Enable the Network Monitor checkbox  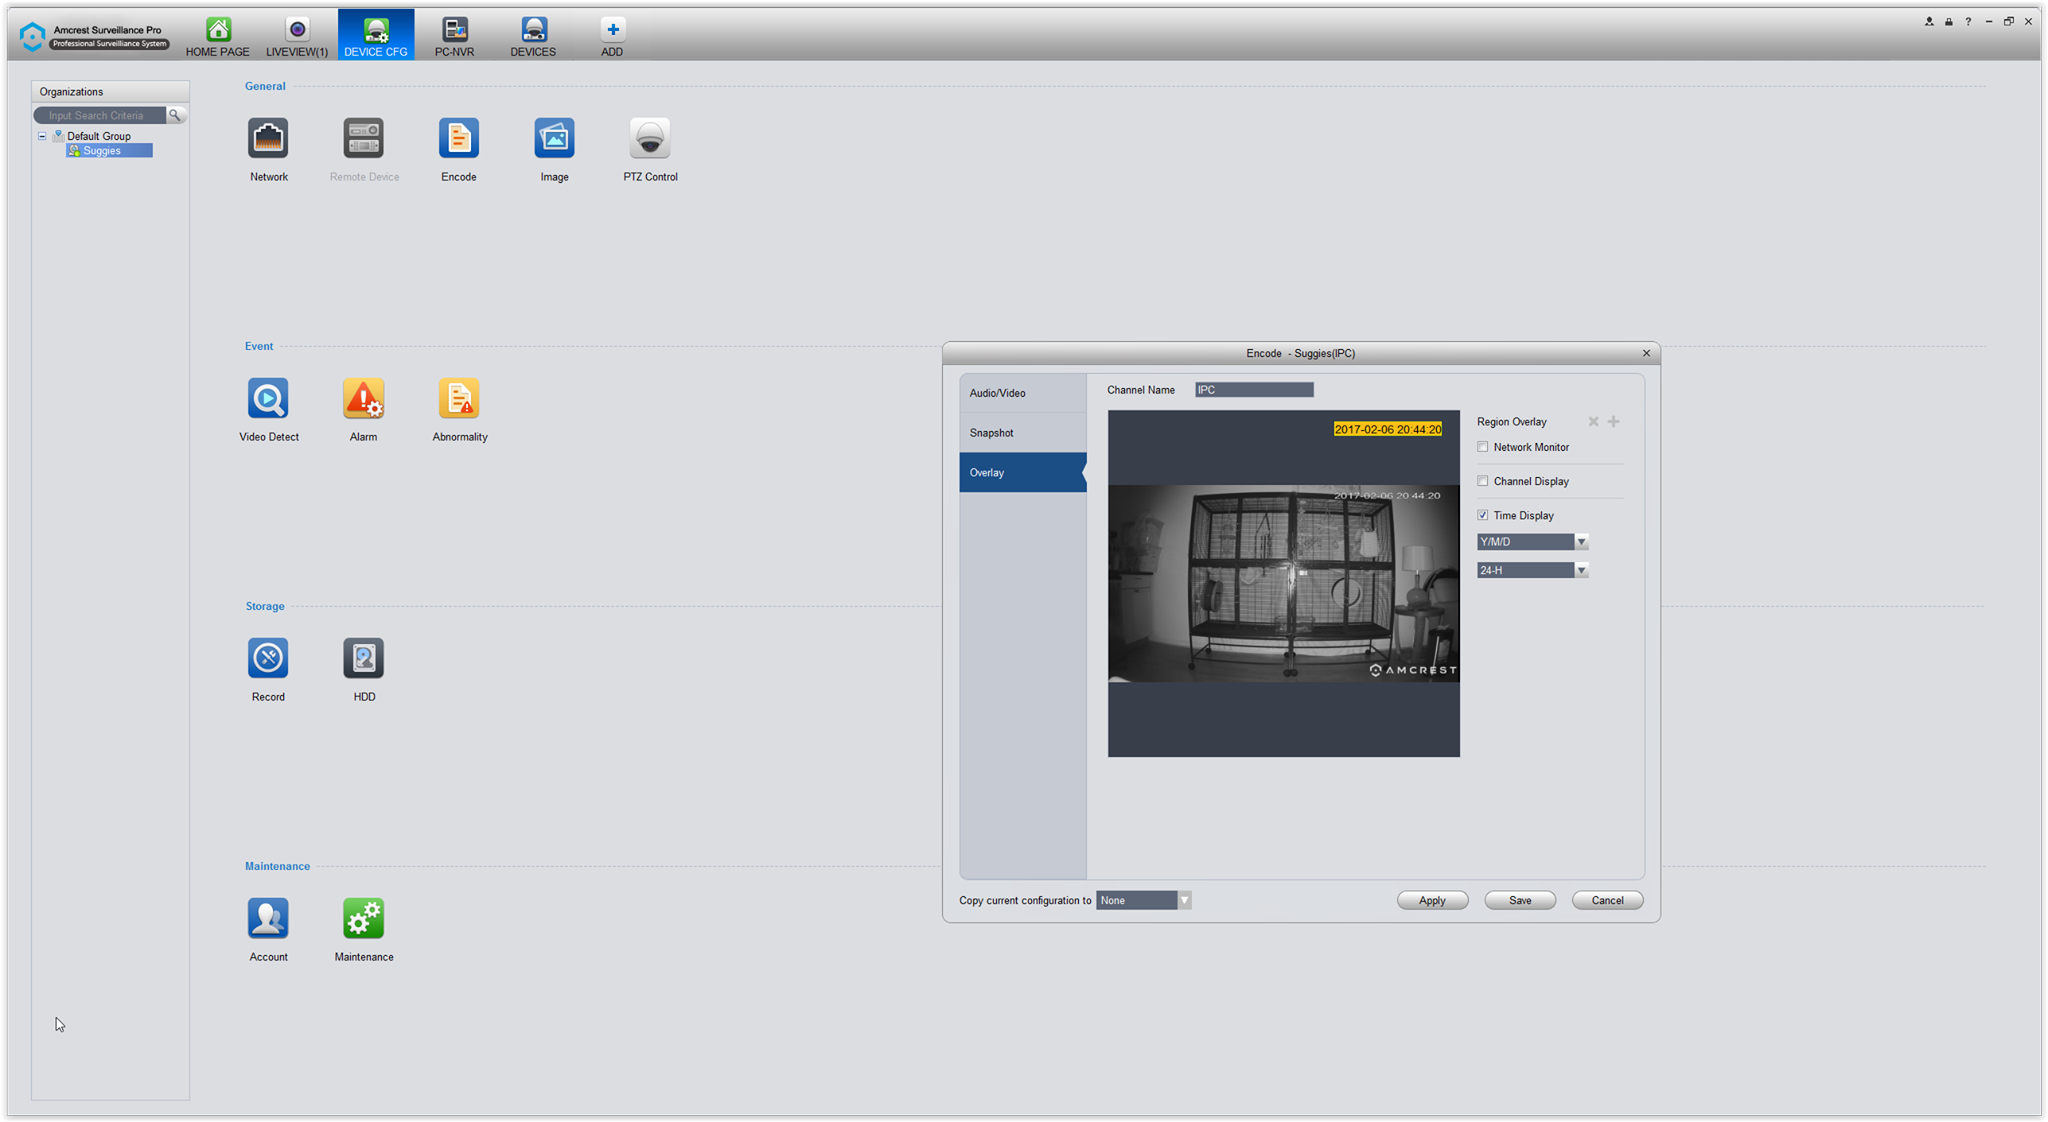[x=1483, y=447]
